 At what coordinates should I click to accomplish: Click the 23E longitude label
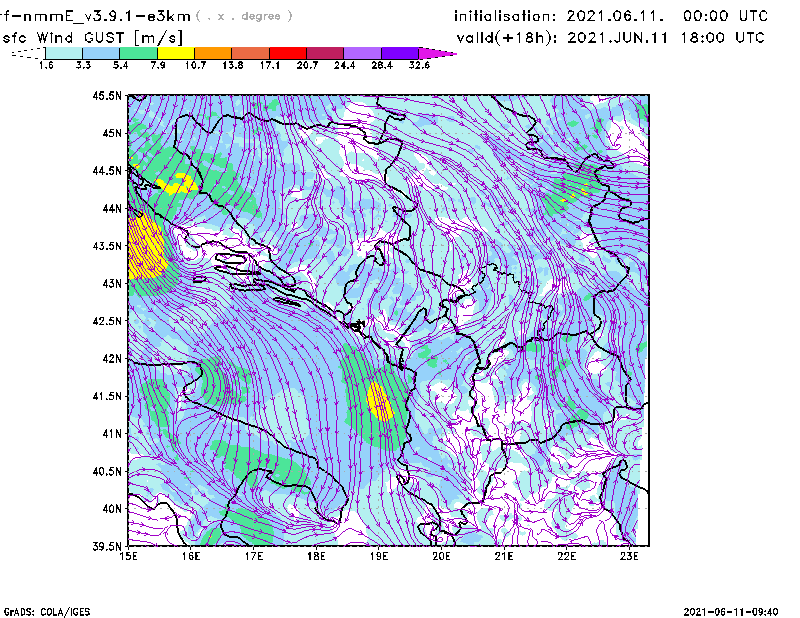click(629, 556)
